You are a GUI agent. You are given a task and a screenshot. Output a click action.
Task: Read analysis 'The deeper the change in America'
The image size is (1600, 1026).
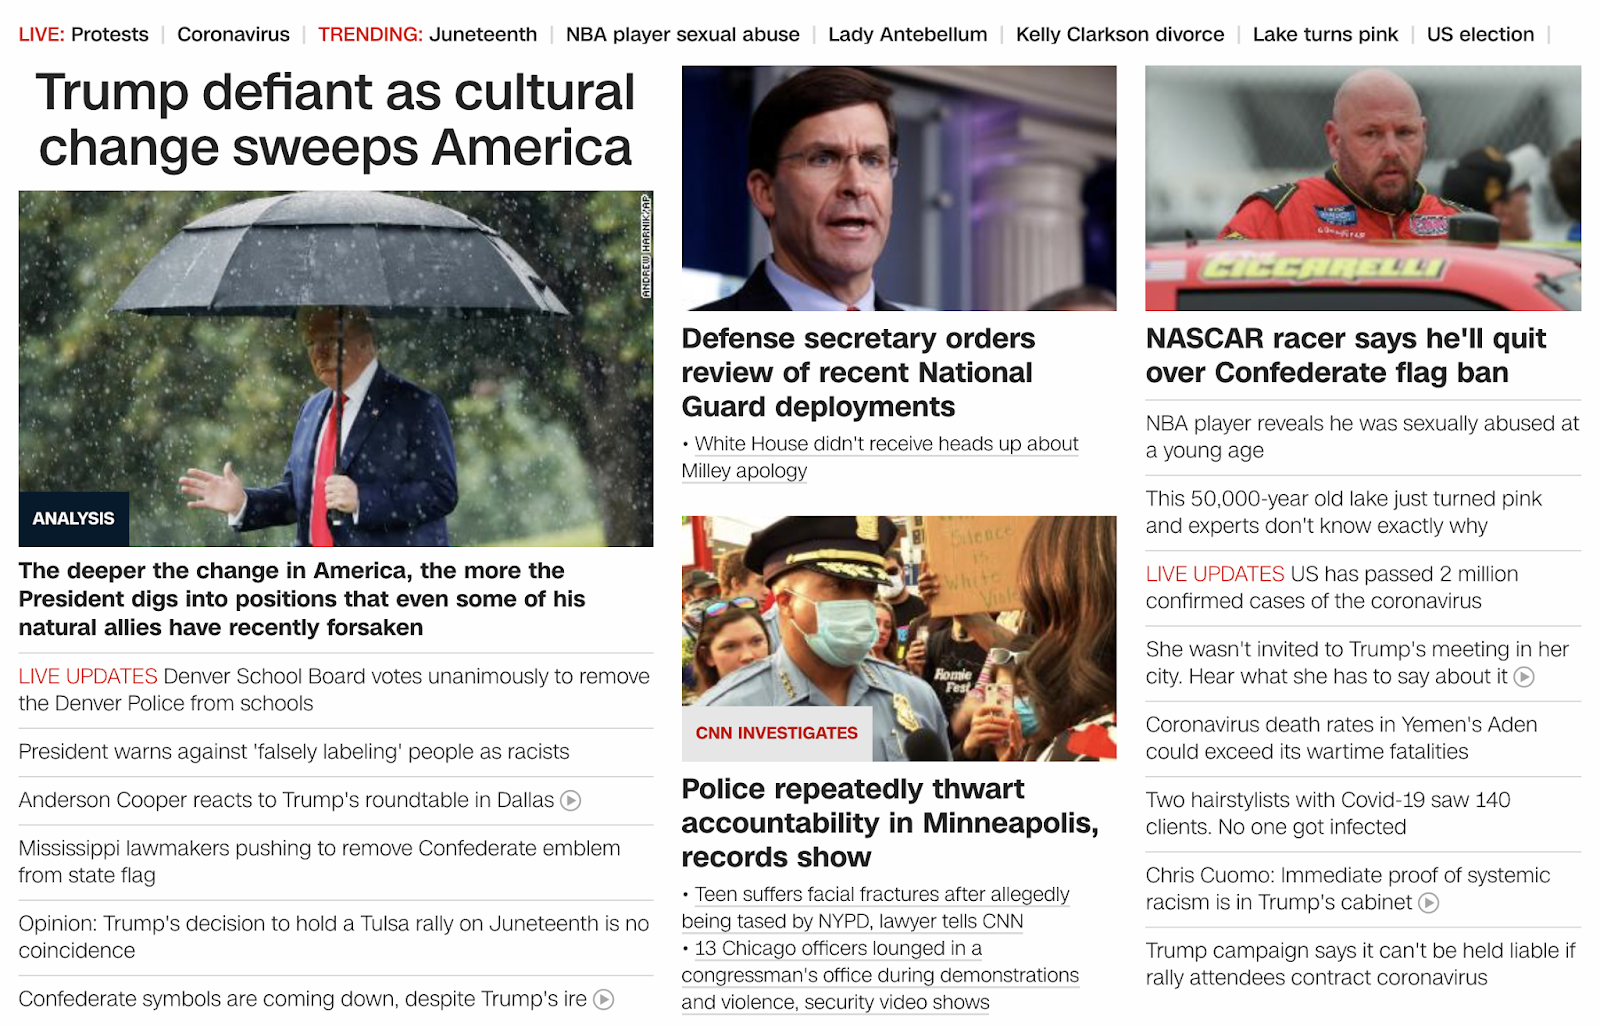302,599
